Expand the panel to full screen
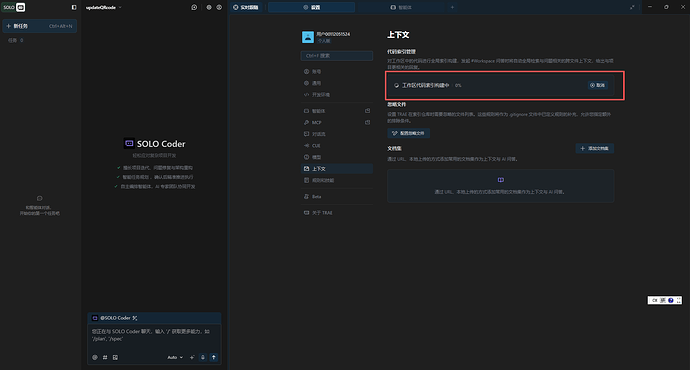 coord(632,7)
